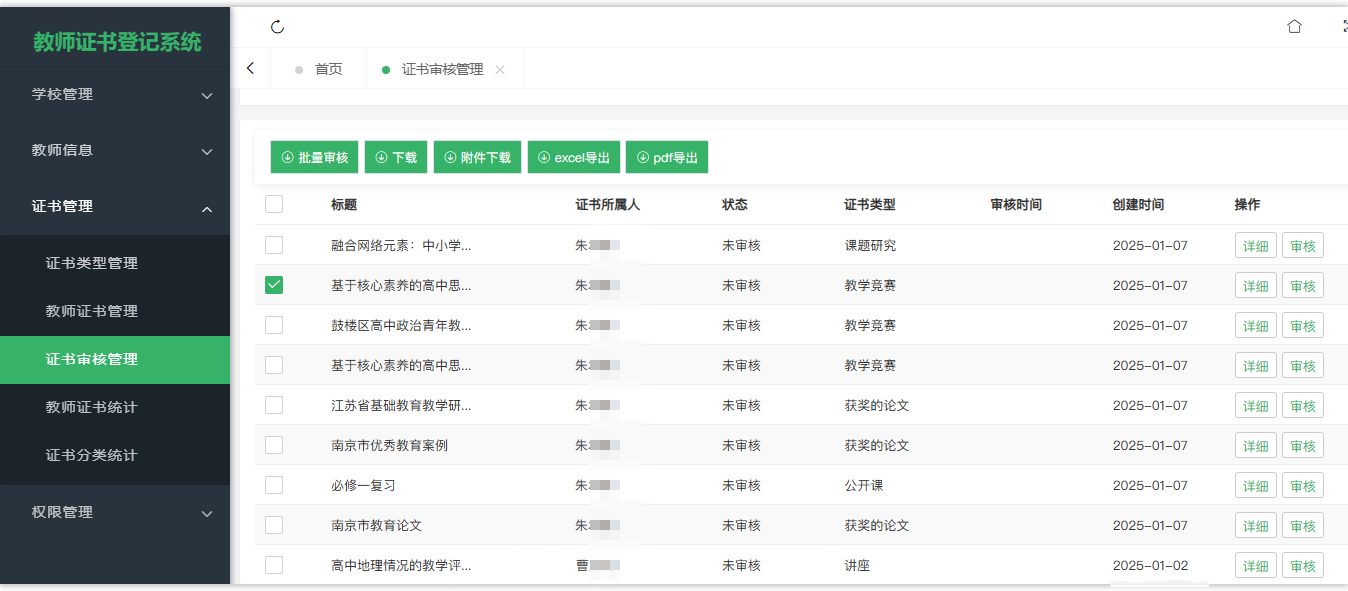Click 详细 for 必修一复习 row
Image resolution: width=1348 pixels, height=591 pixels.
(1255, 486)
